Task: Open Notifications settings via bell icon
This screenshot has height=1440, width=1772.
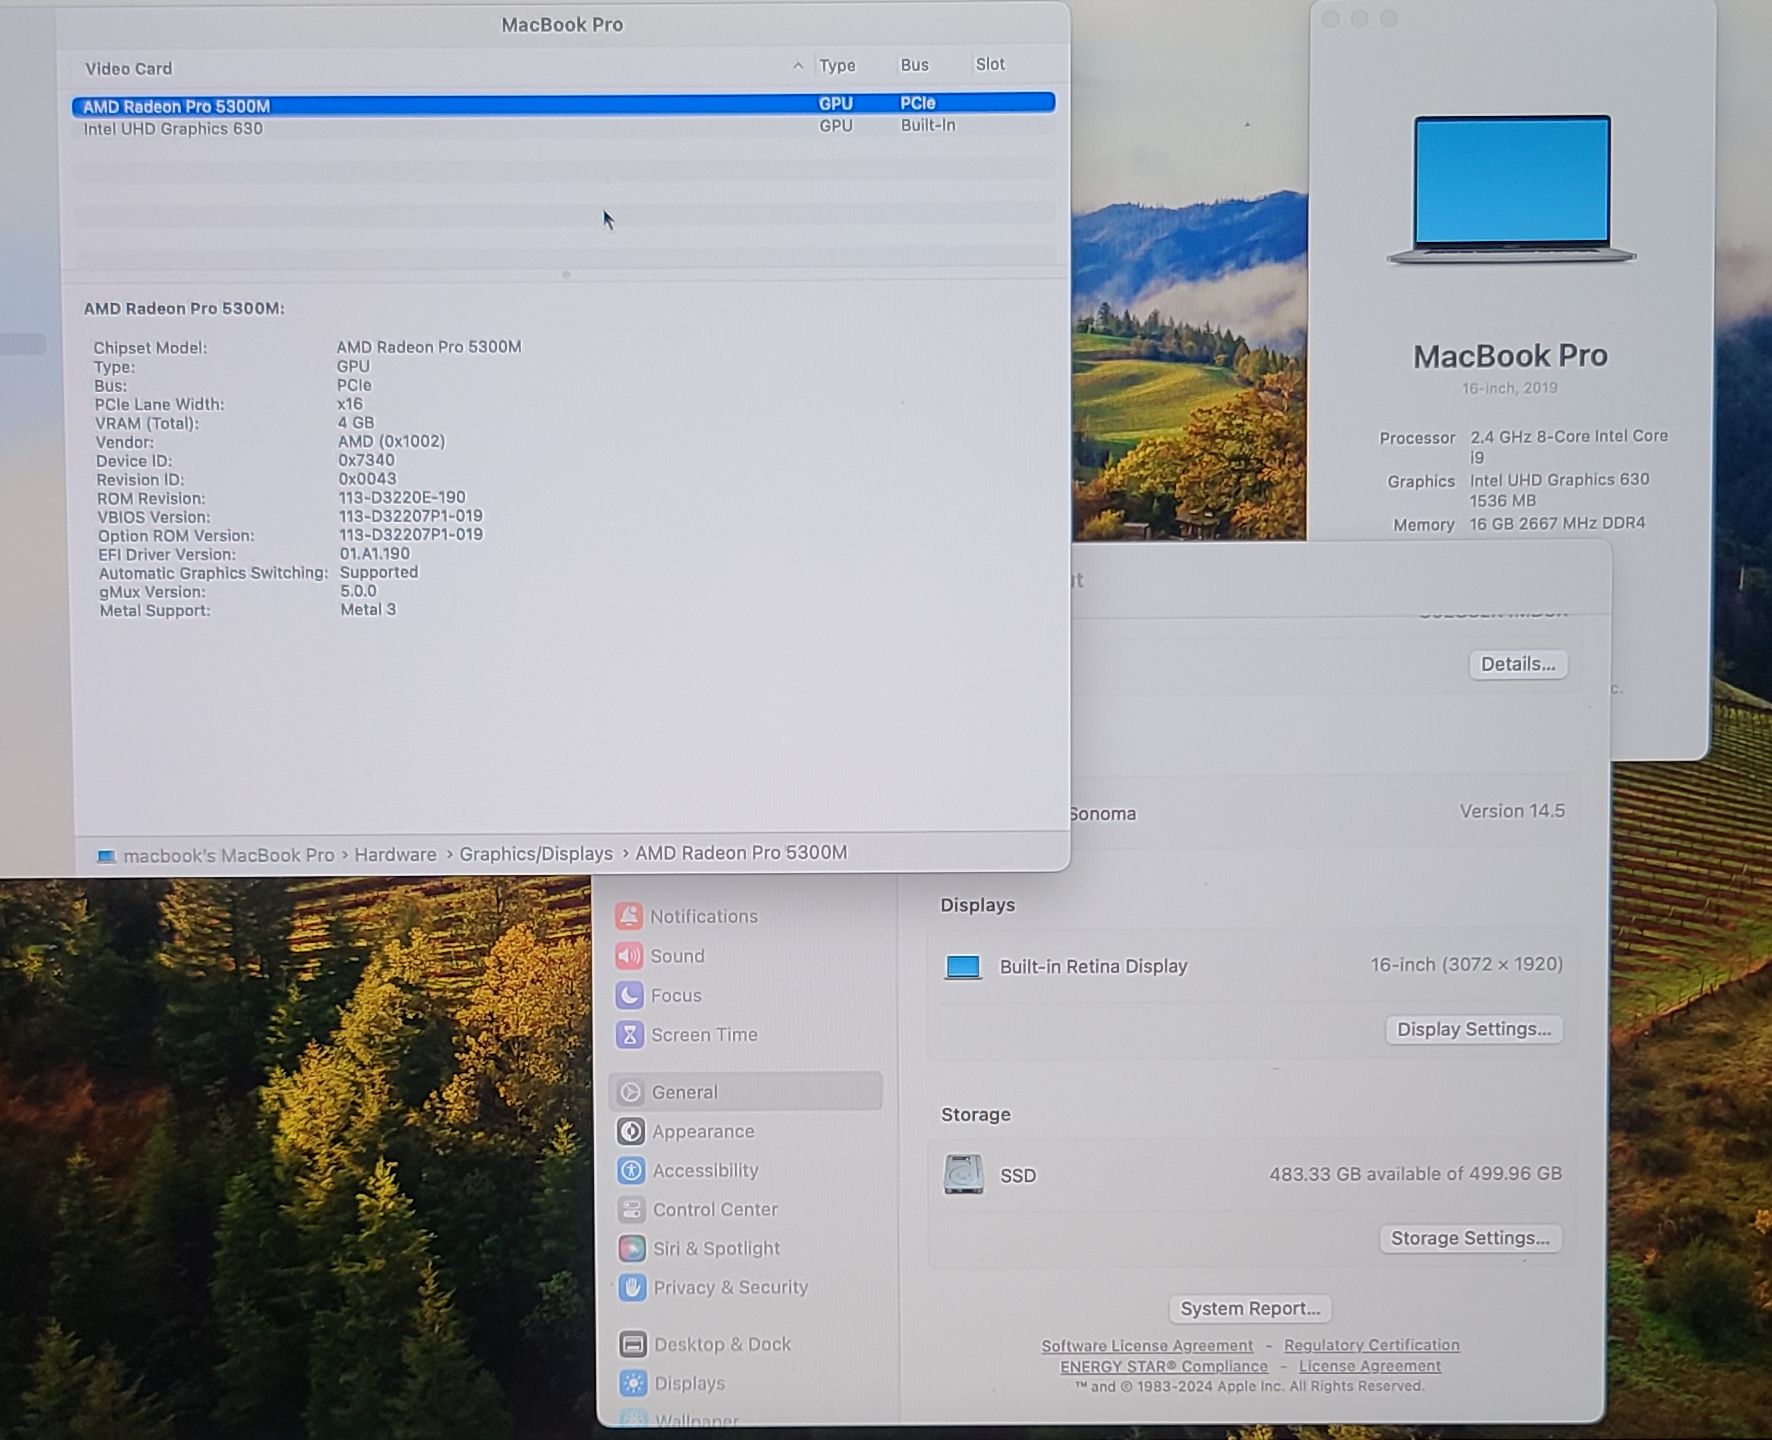Action: pos(629,916)
